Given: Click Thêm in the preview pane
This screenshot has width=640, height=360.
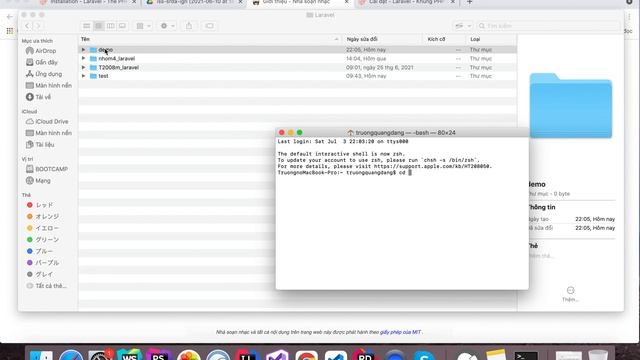Looking at the screenshot, I should (570, 294).
